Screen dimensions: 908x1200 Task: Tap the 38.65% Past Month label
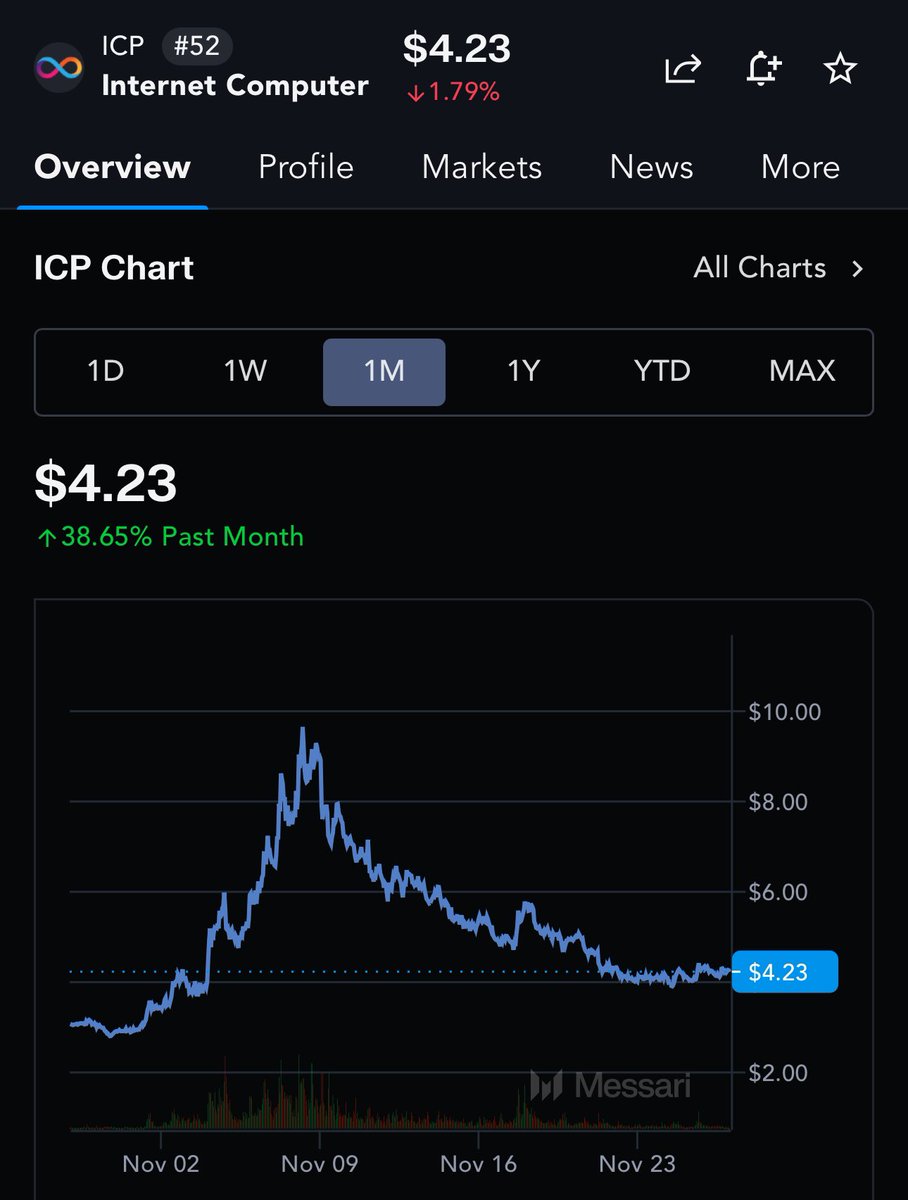(170, 537)
